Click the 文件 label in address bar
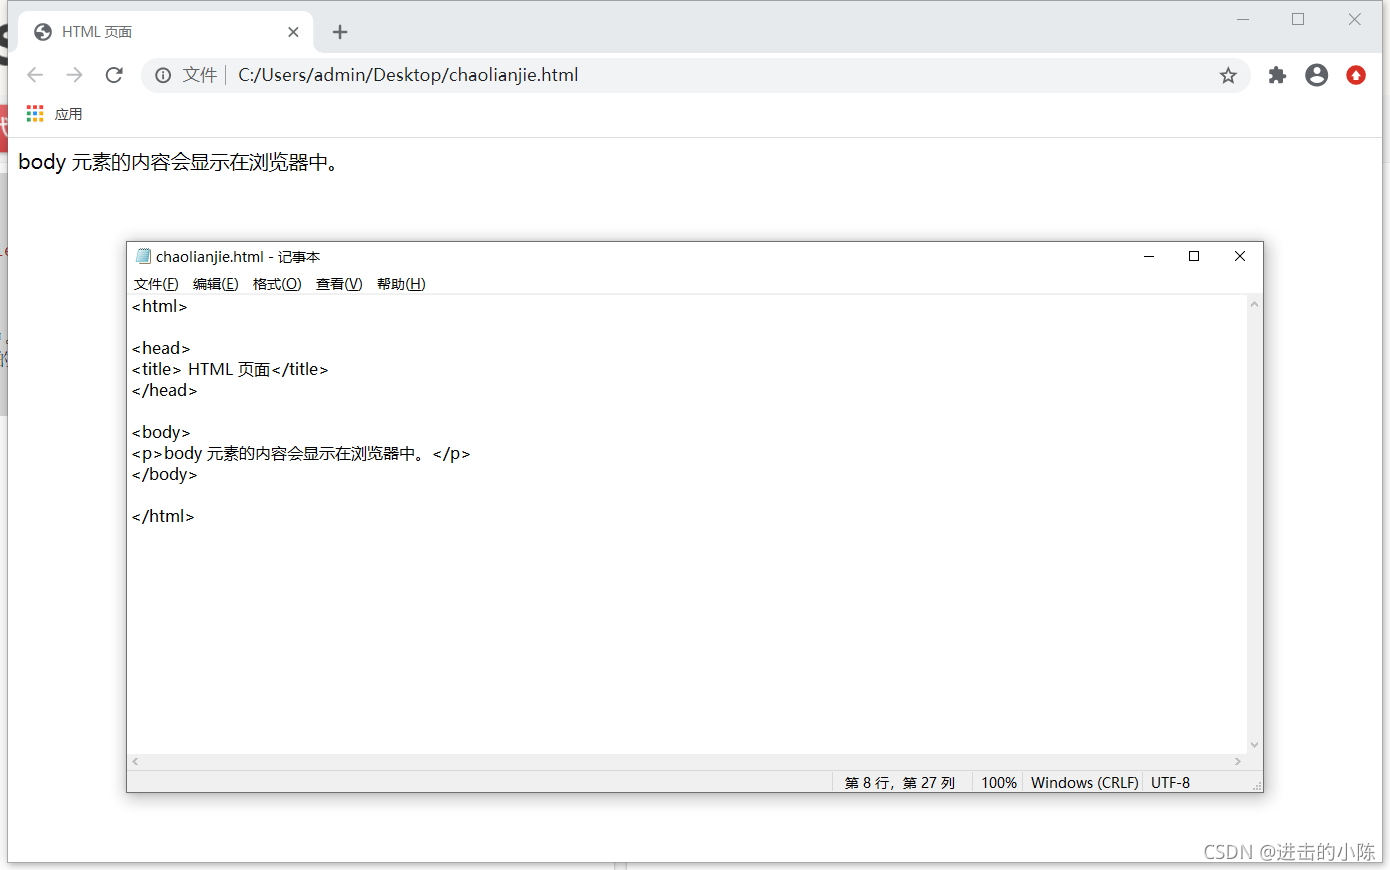 (x=200, y=75)
